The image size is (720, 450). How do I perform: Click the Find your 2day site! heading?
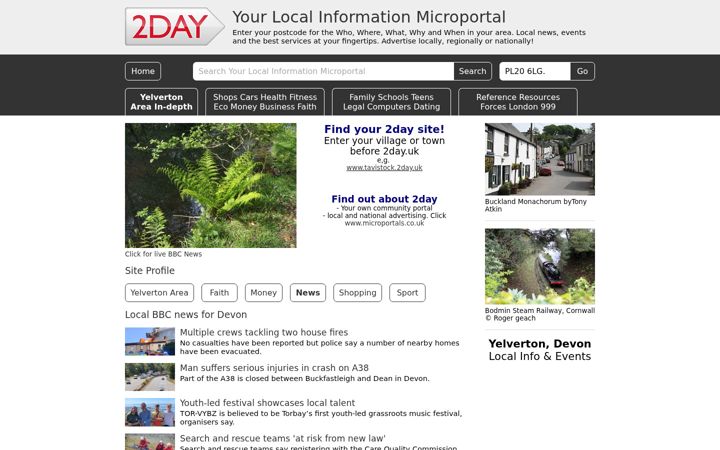tap(384, 129)
